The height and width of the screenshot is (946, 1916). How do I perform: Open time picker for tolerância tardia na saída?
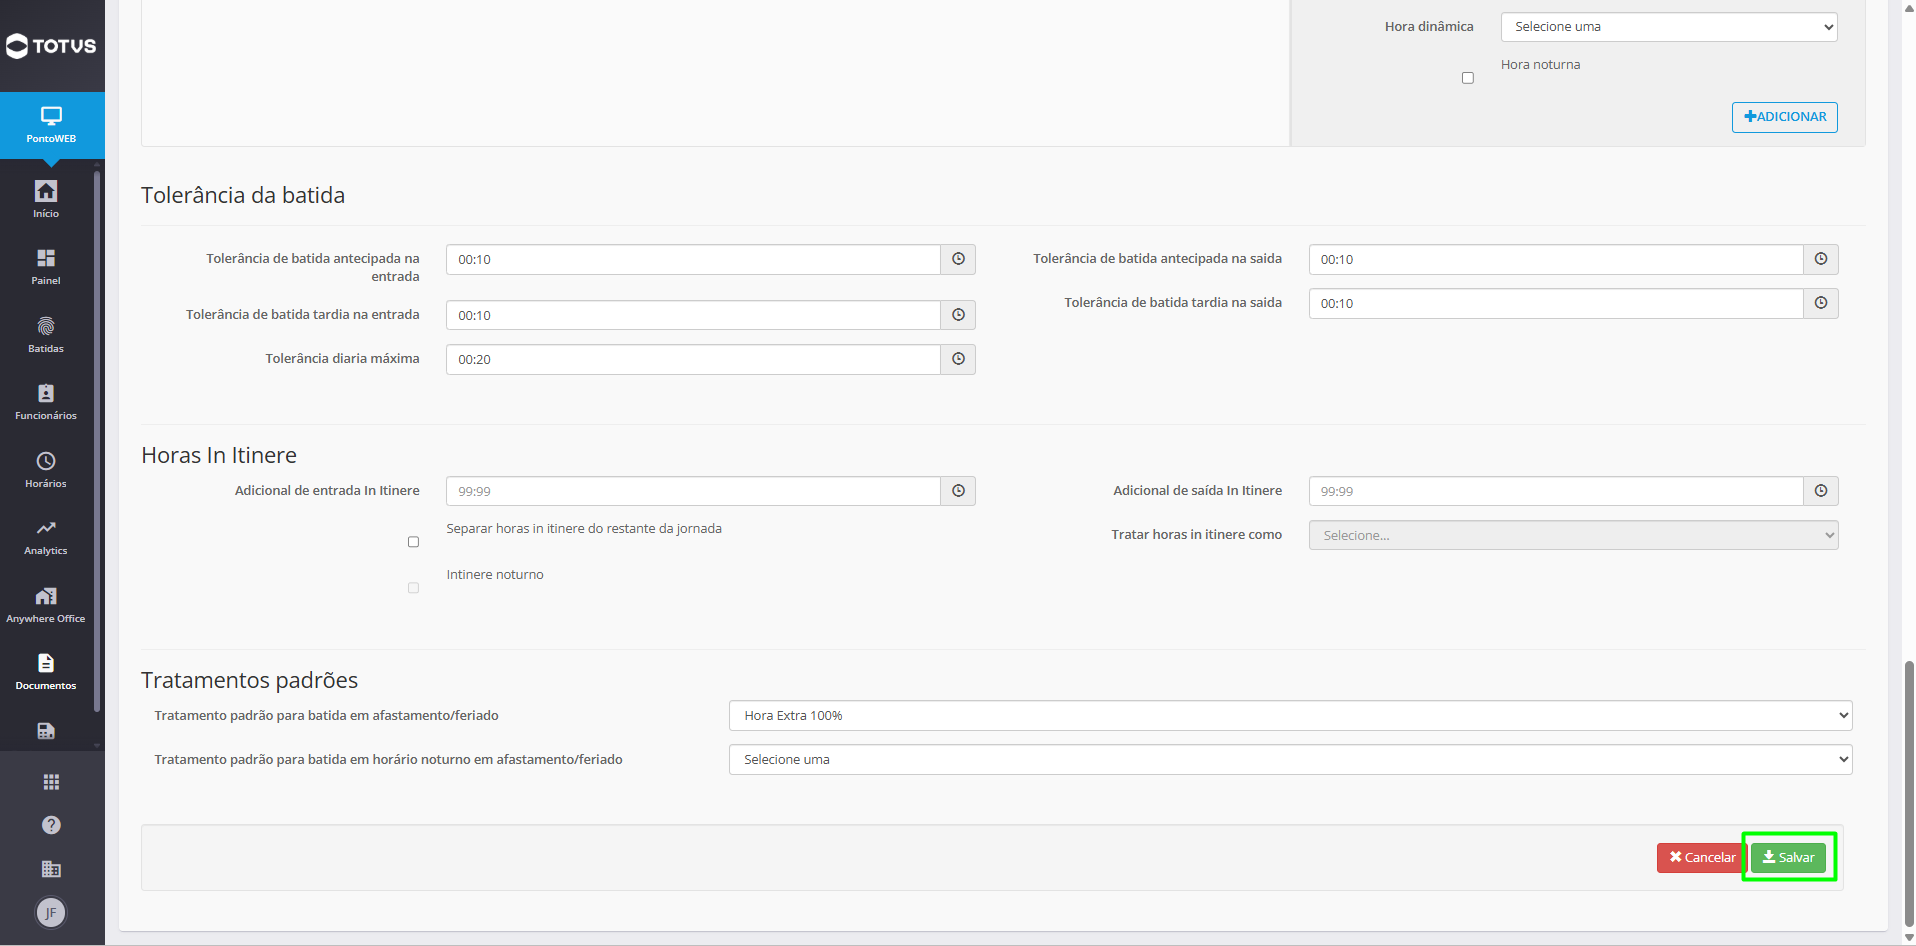click(x=1821, y=303)
